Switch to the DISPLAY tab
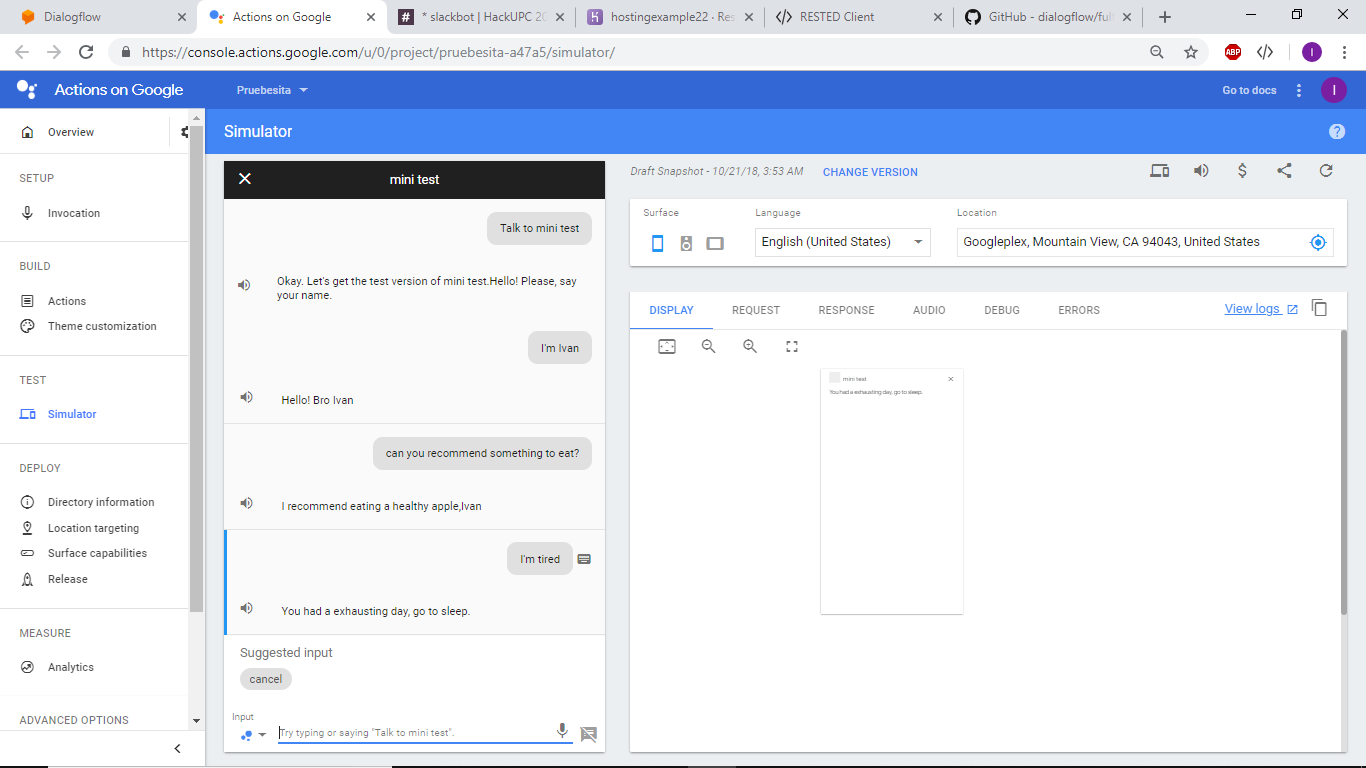This screenshot has width=1366, height=768. tap(671, 310)
